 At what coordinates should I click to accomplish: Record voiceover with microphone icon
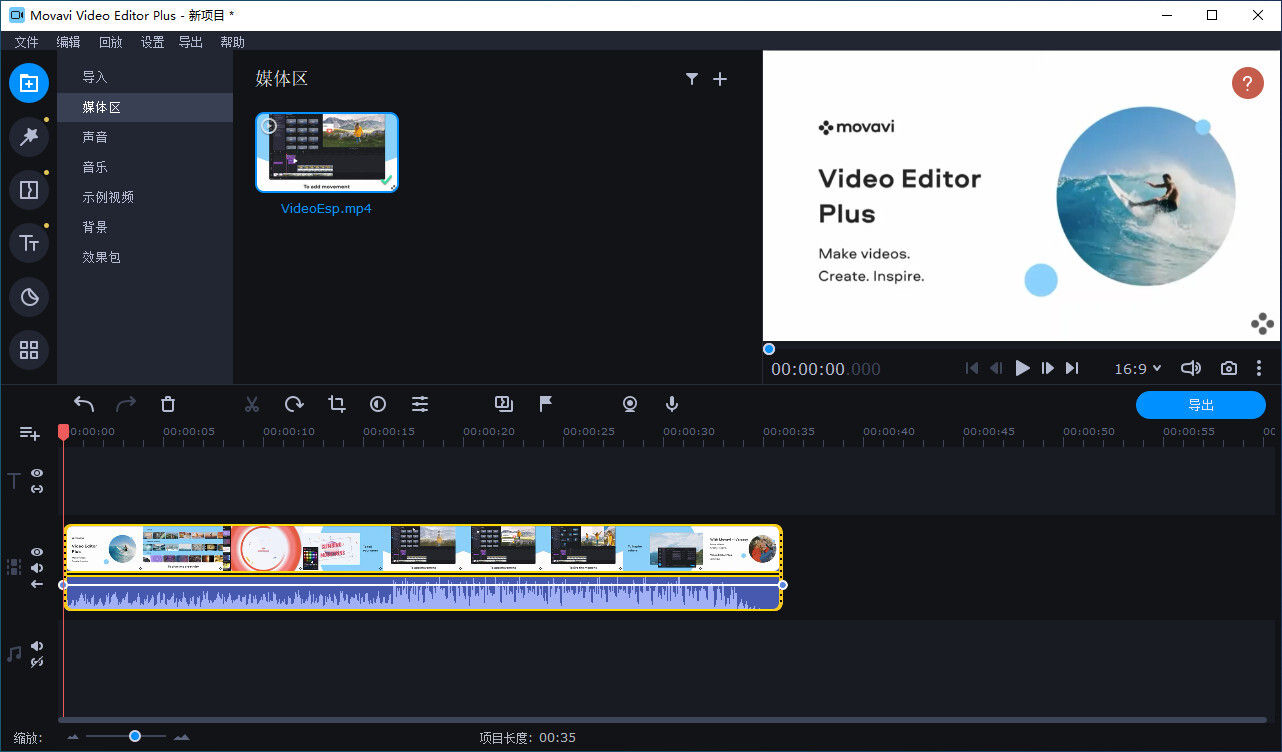click(x=672, y=404)
